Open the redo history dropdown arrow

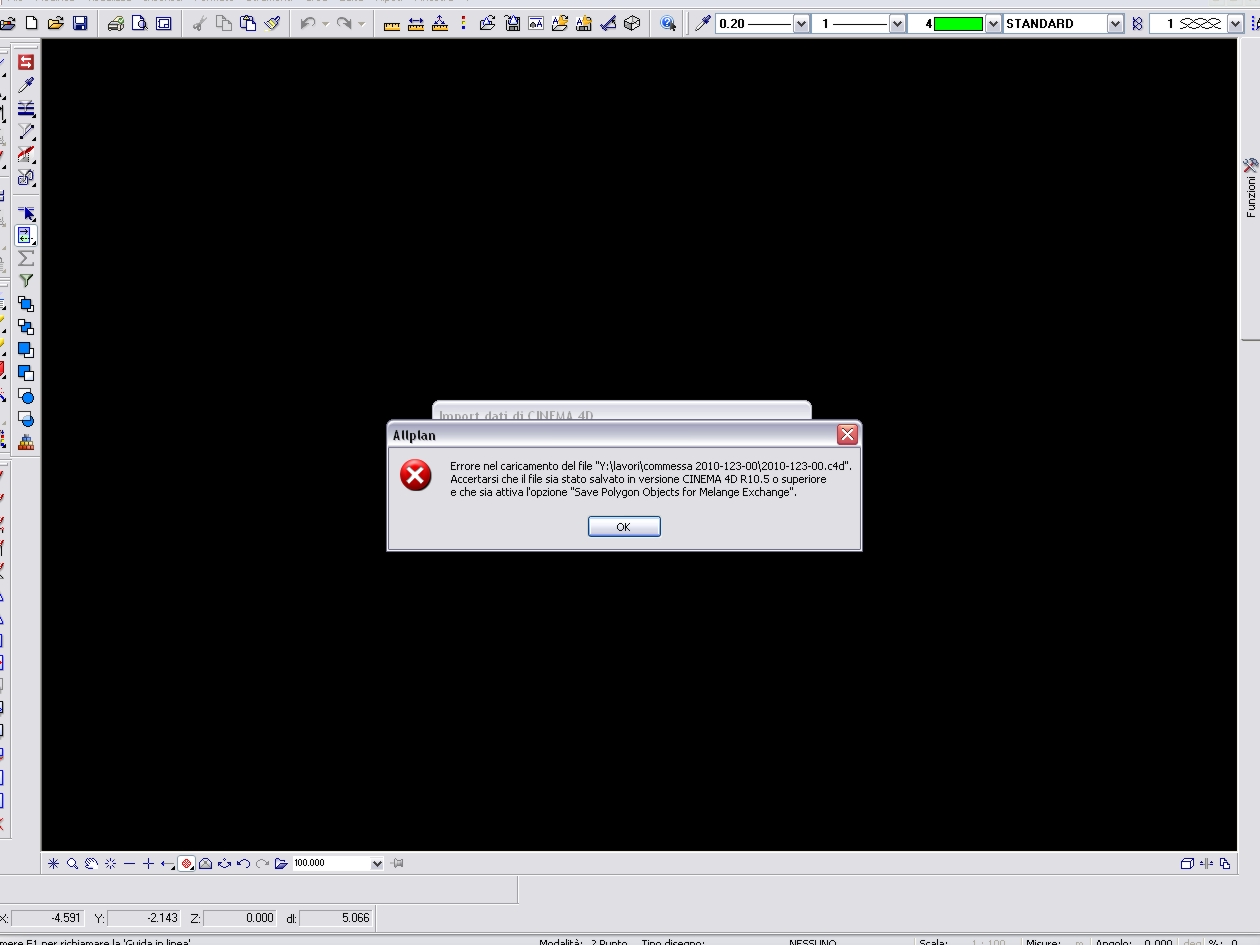tap(361, 23)
